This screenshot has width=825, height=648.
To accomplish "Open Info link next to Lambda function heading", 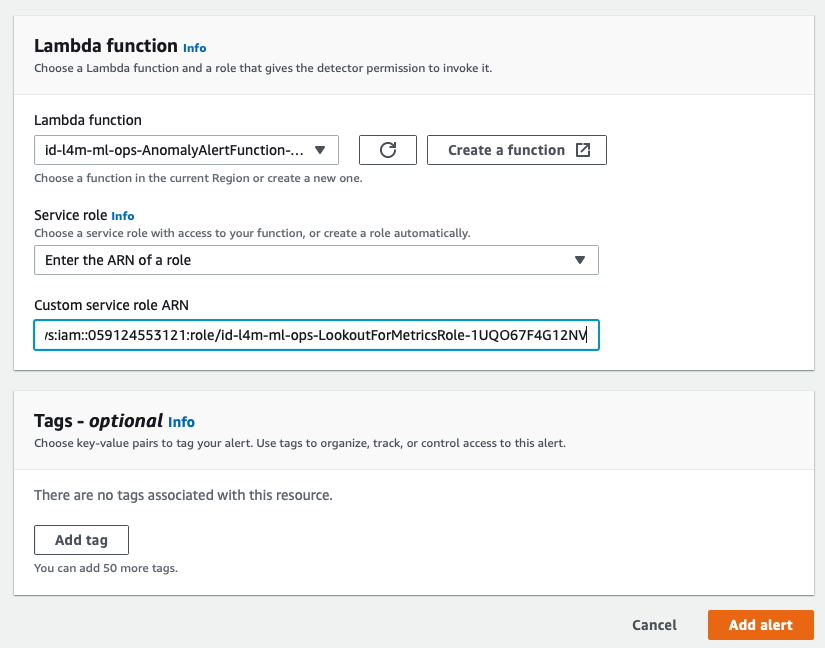I will [195, 48].
